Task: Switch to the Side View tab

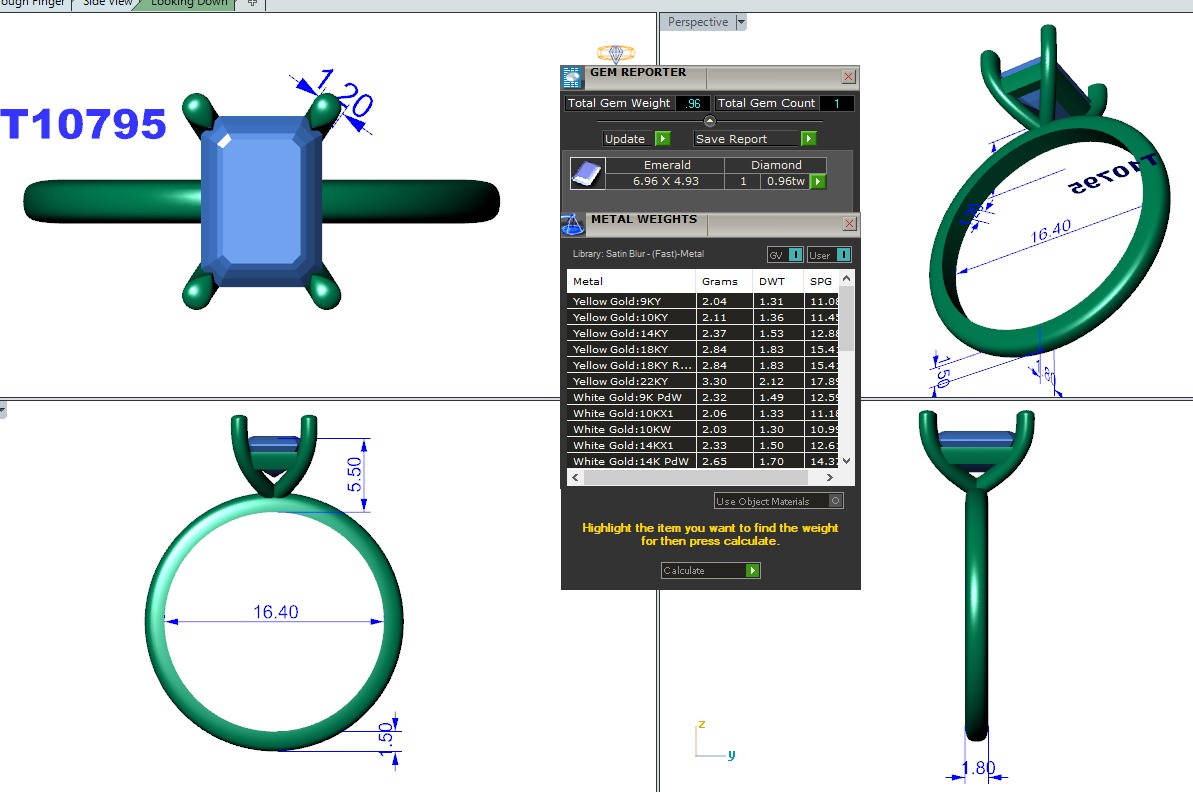Action: pyautogui.click(x=107, y=4)
